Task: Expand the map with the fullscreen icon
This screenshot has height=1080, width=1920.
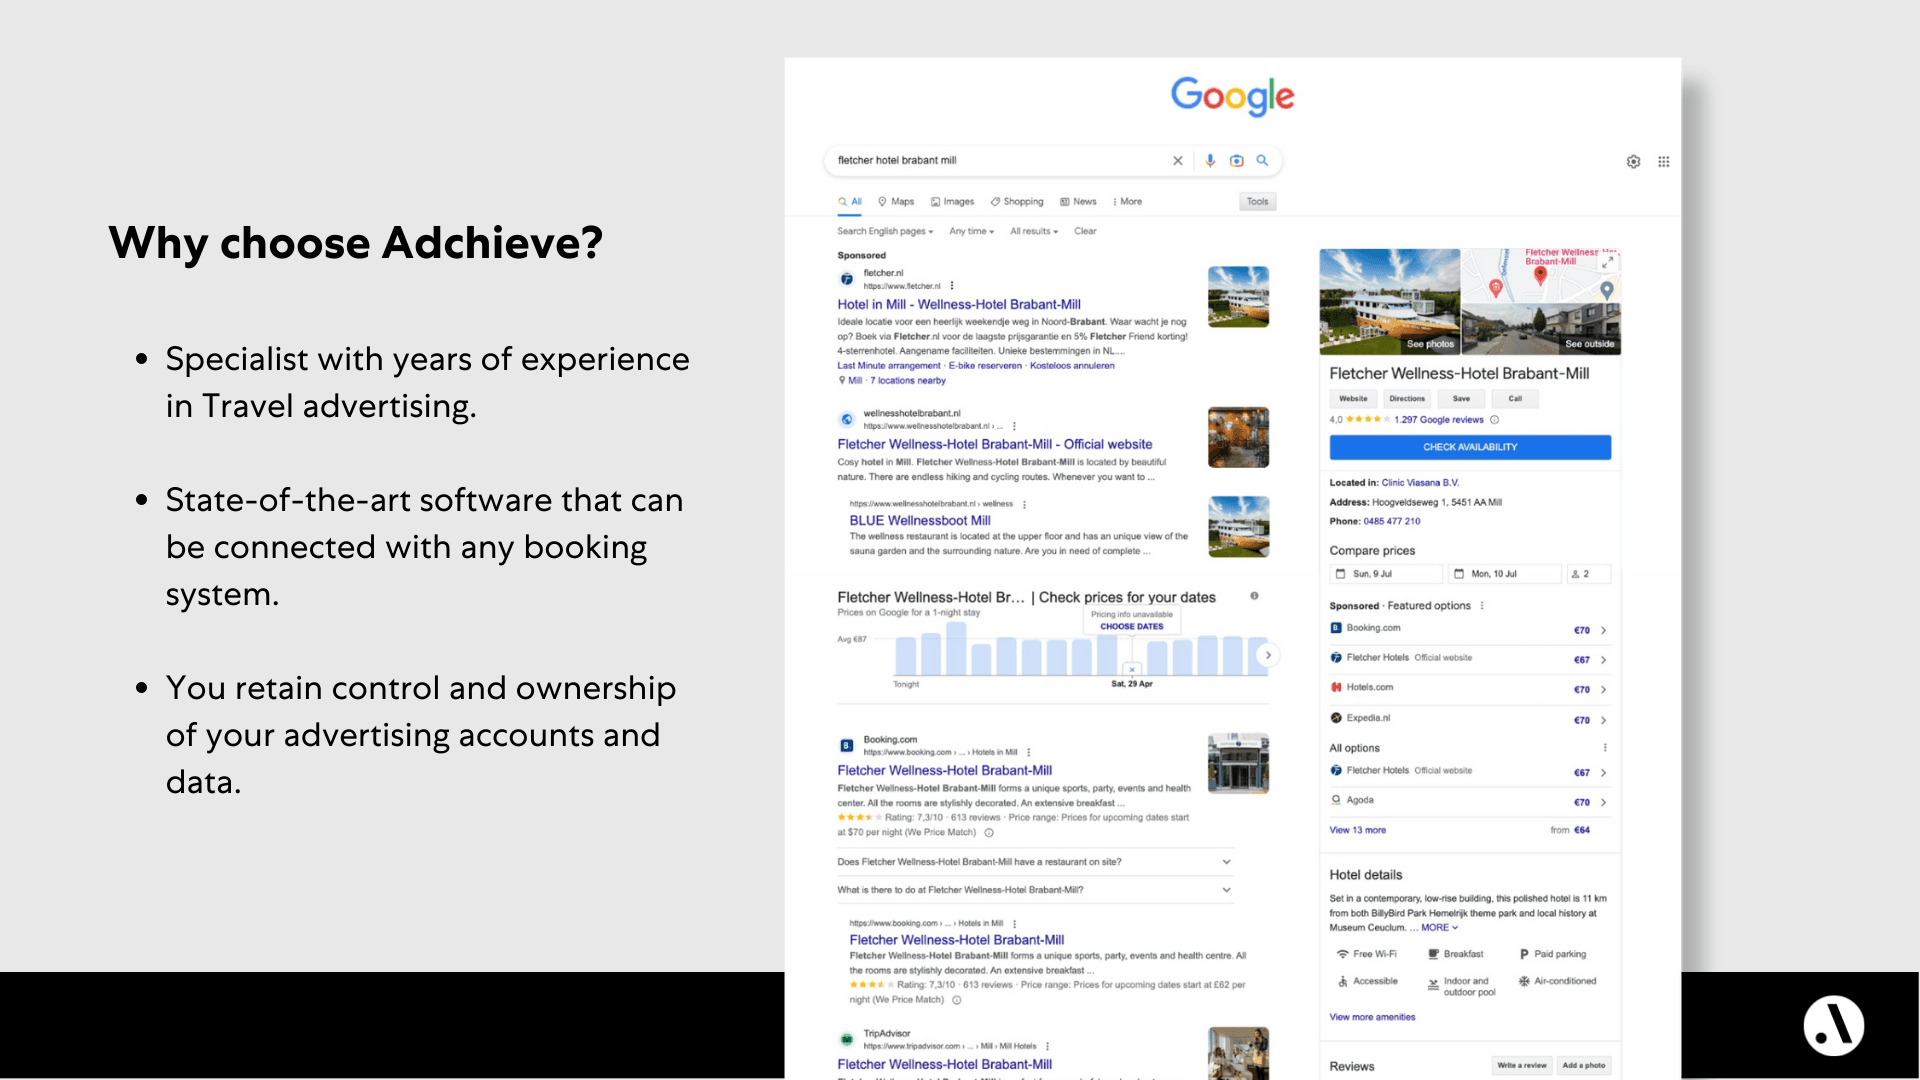Action: click(1608, 262)
